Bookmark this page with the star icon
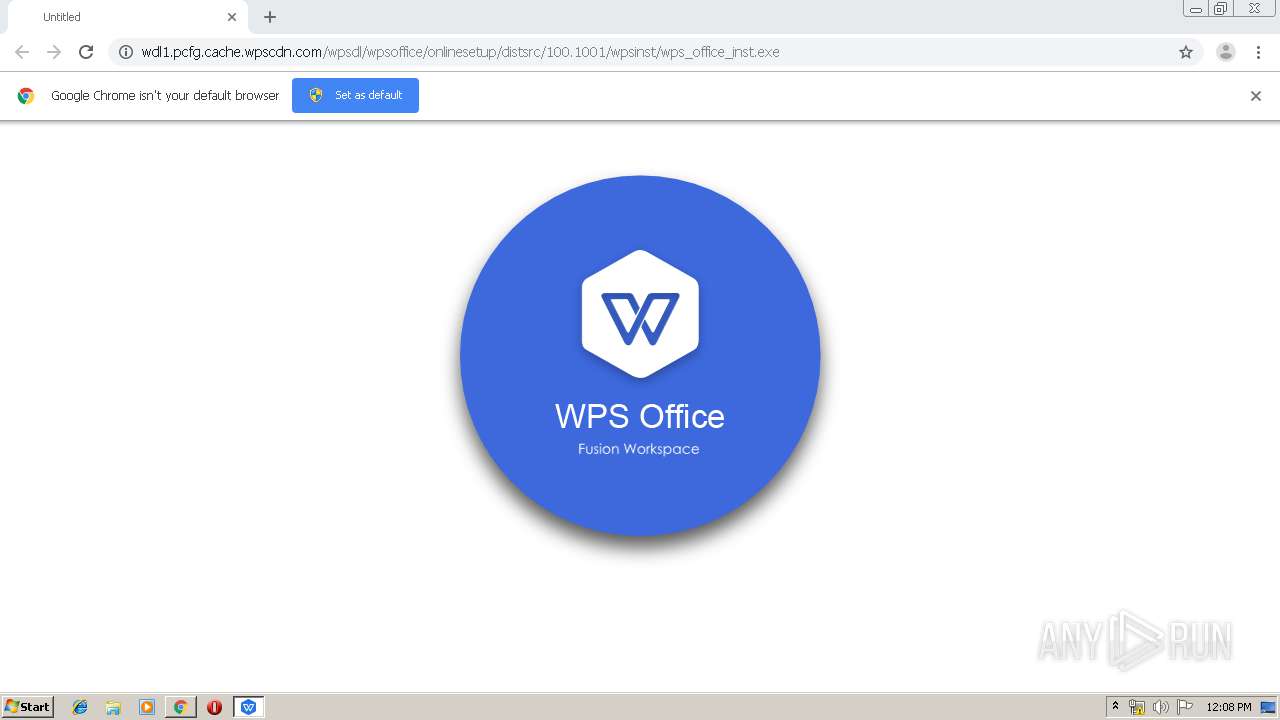 point(1186,52)
